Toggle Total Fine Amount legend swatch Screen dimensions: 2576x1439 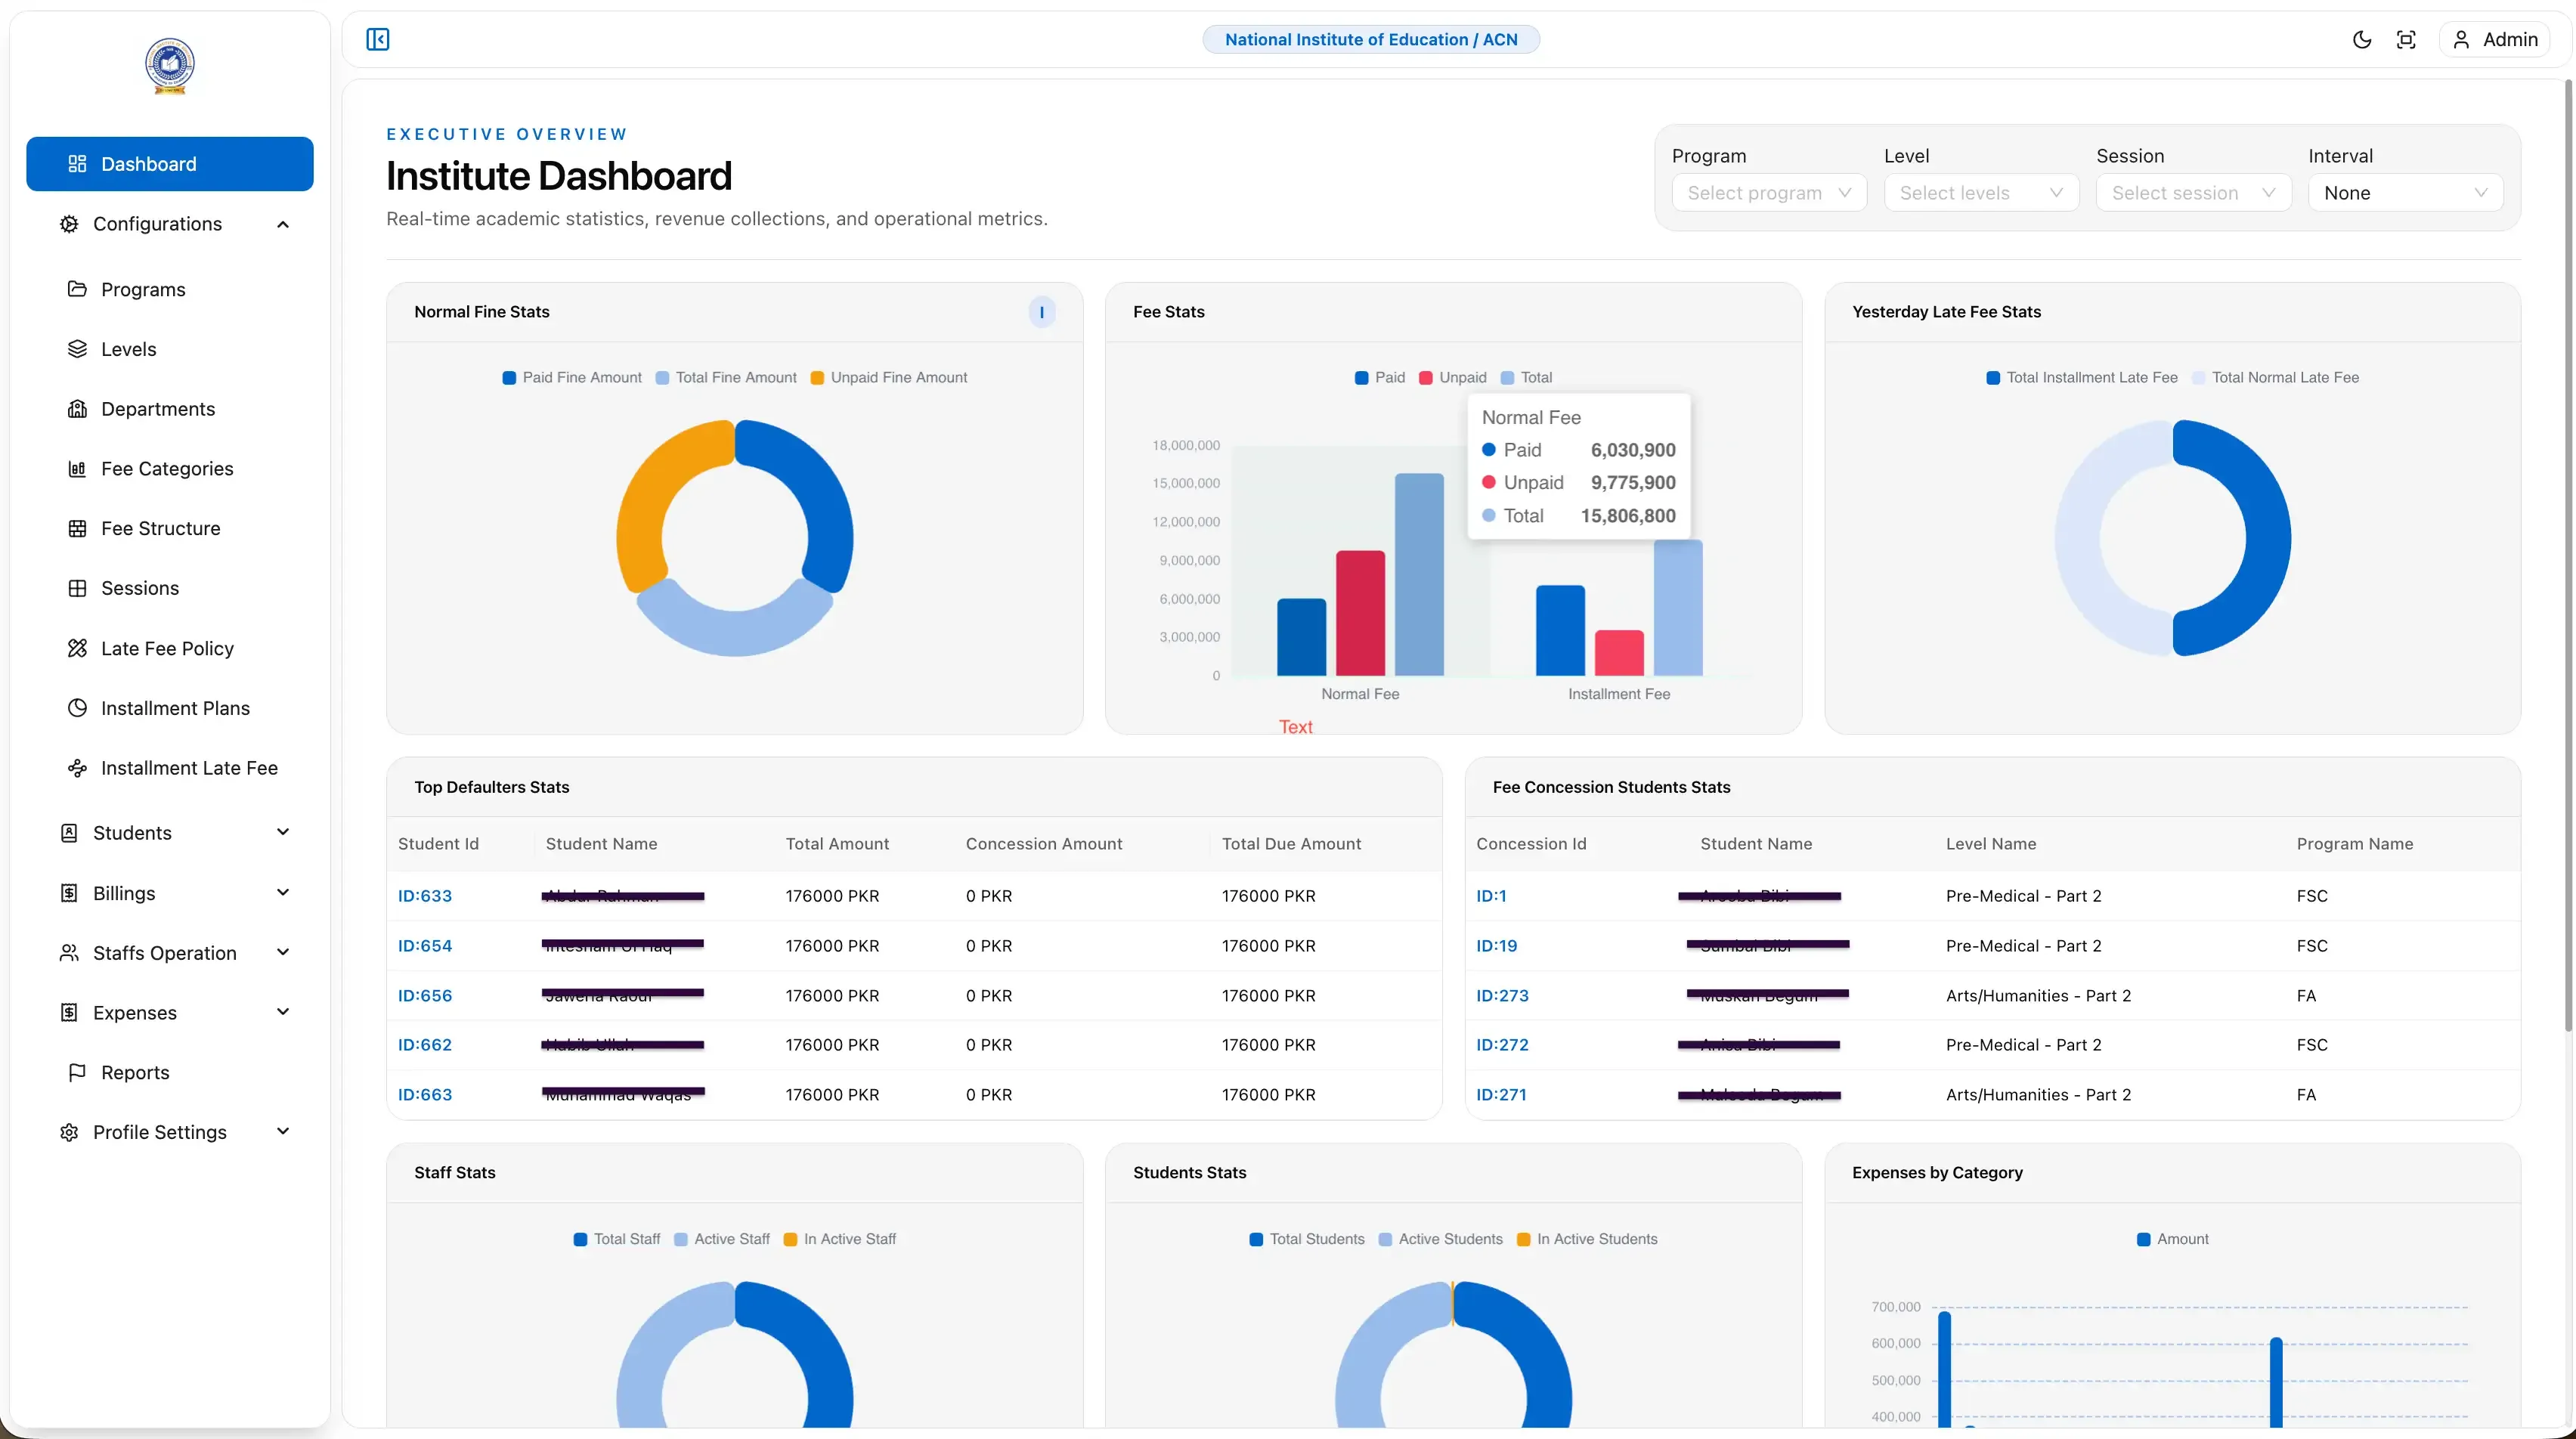click(x=662, y=378)
